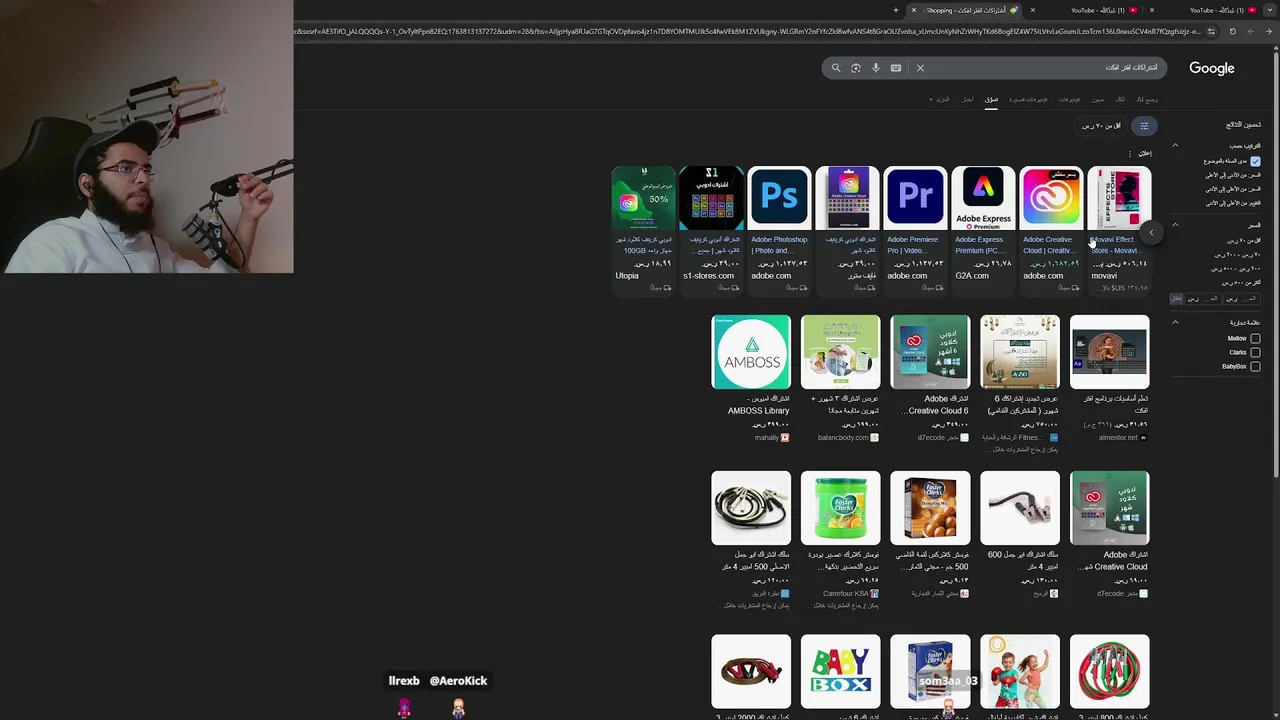Go back using the browser back arrow
The width and height of the screenshot is (1280, 720).
tap(1268, 31)
